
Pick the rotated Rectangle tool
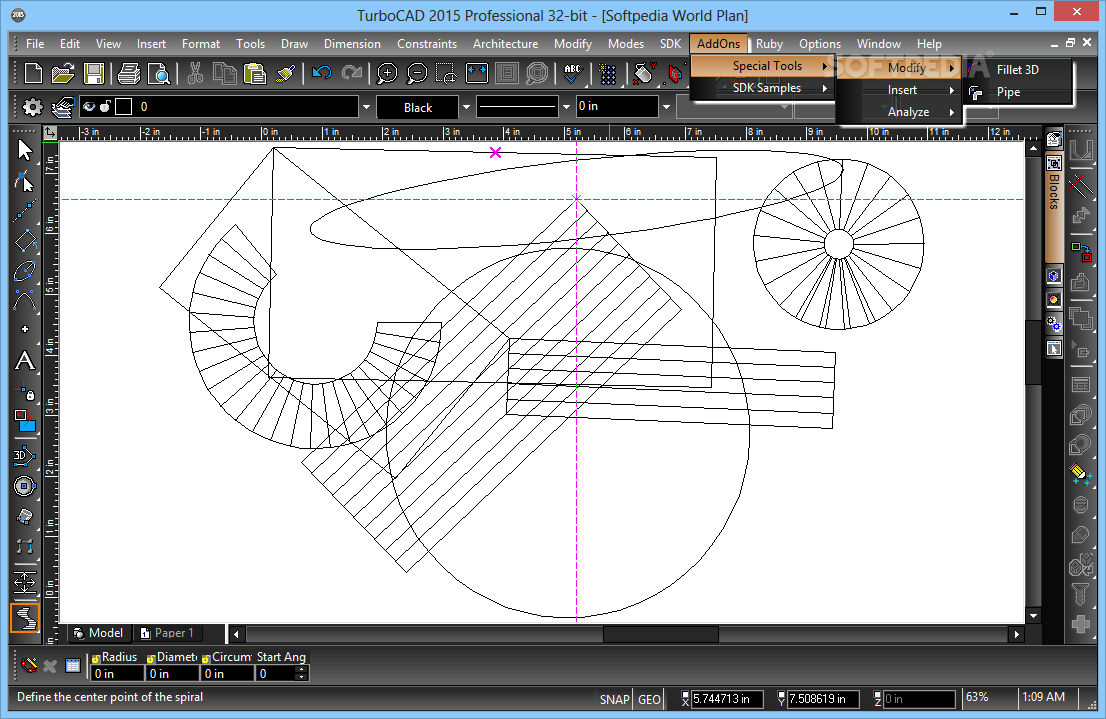tap(25, 241)
